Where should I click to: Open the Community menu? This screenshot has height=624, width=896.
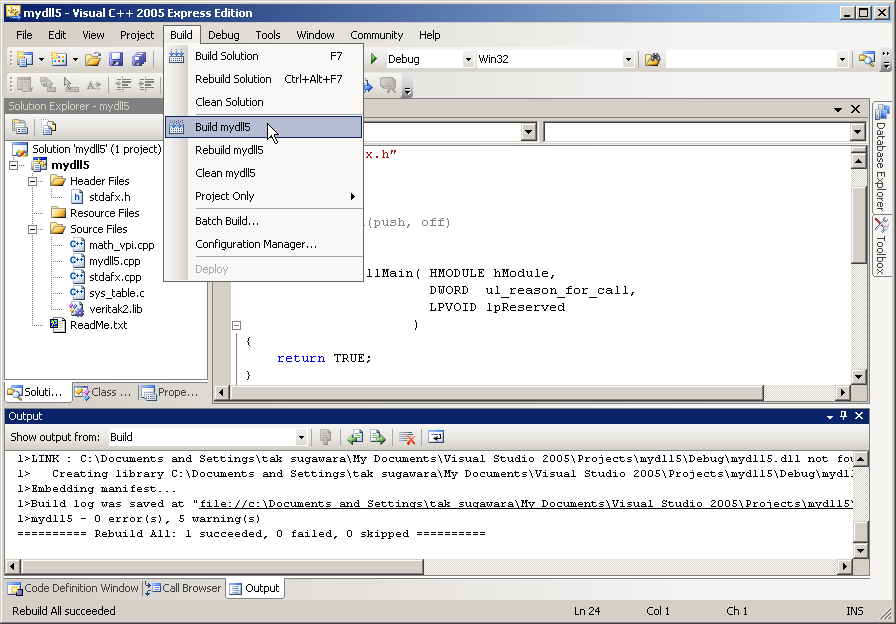click(377, 35)
